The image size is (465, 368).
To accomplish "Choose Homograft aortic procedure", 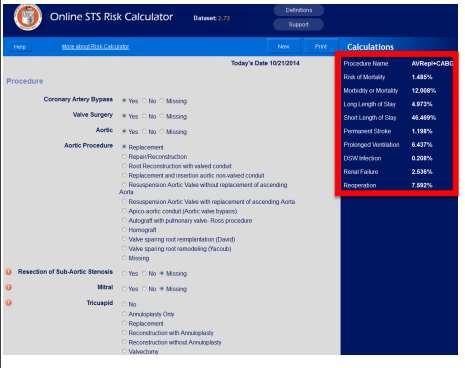I will coord(124,229).
